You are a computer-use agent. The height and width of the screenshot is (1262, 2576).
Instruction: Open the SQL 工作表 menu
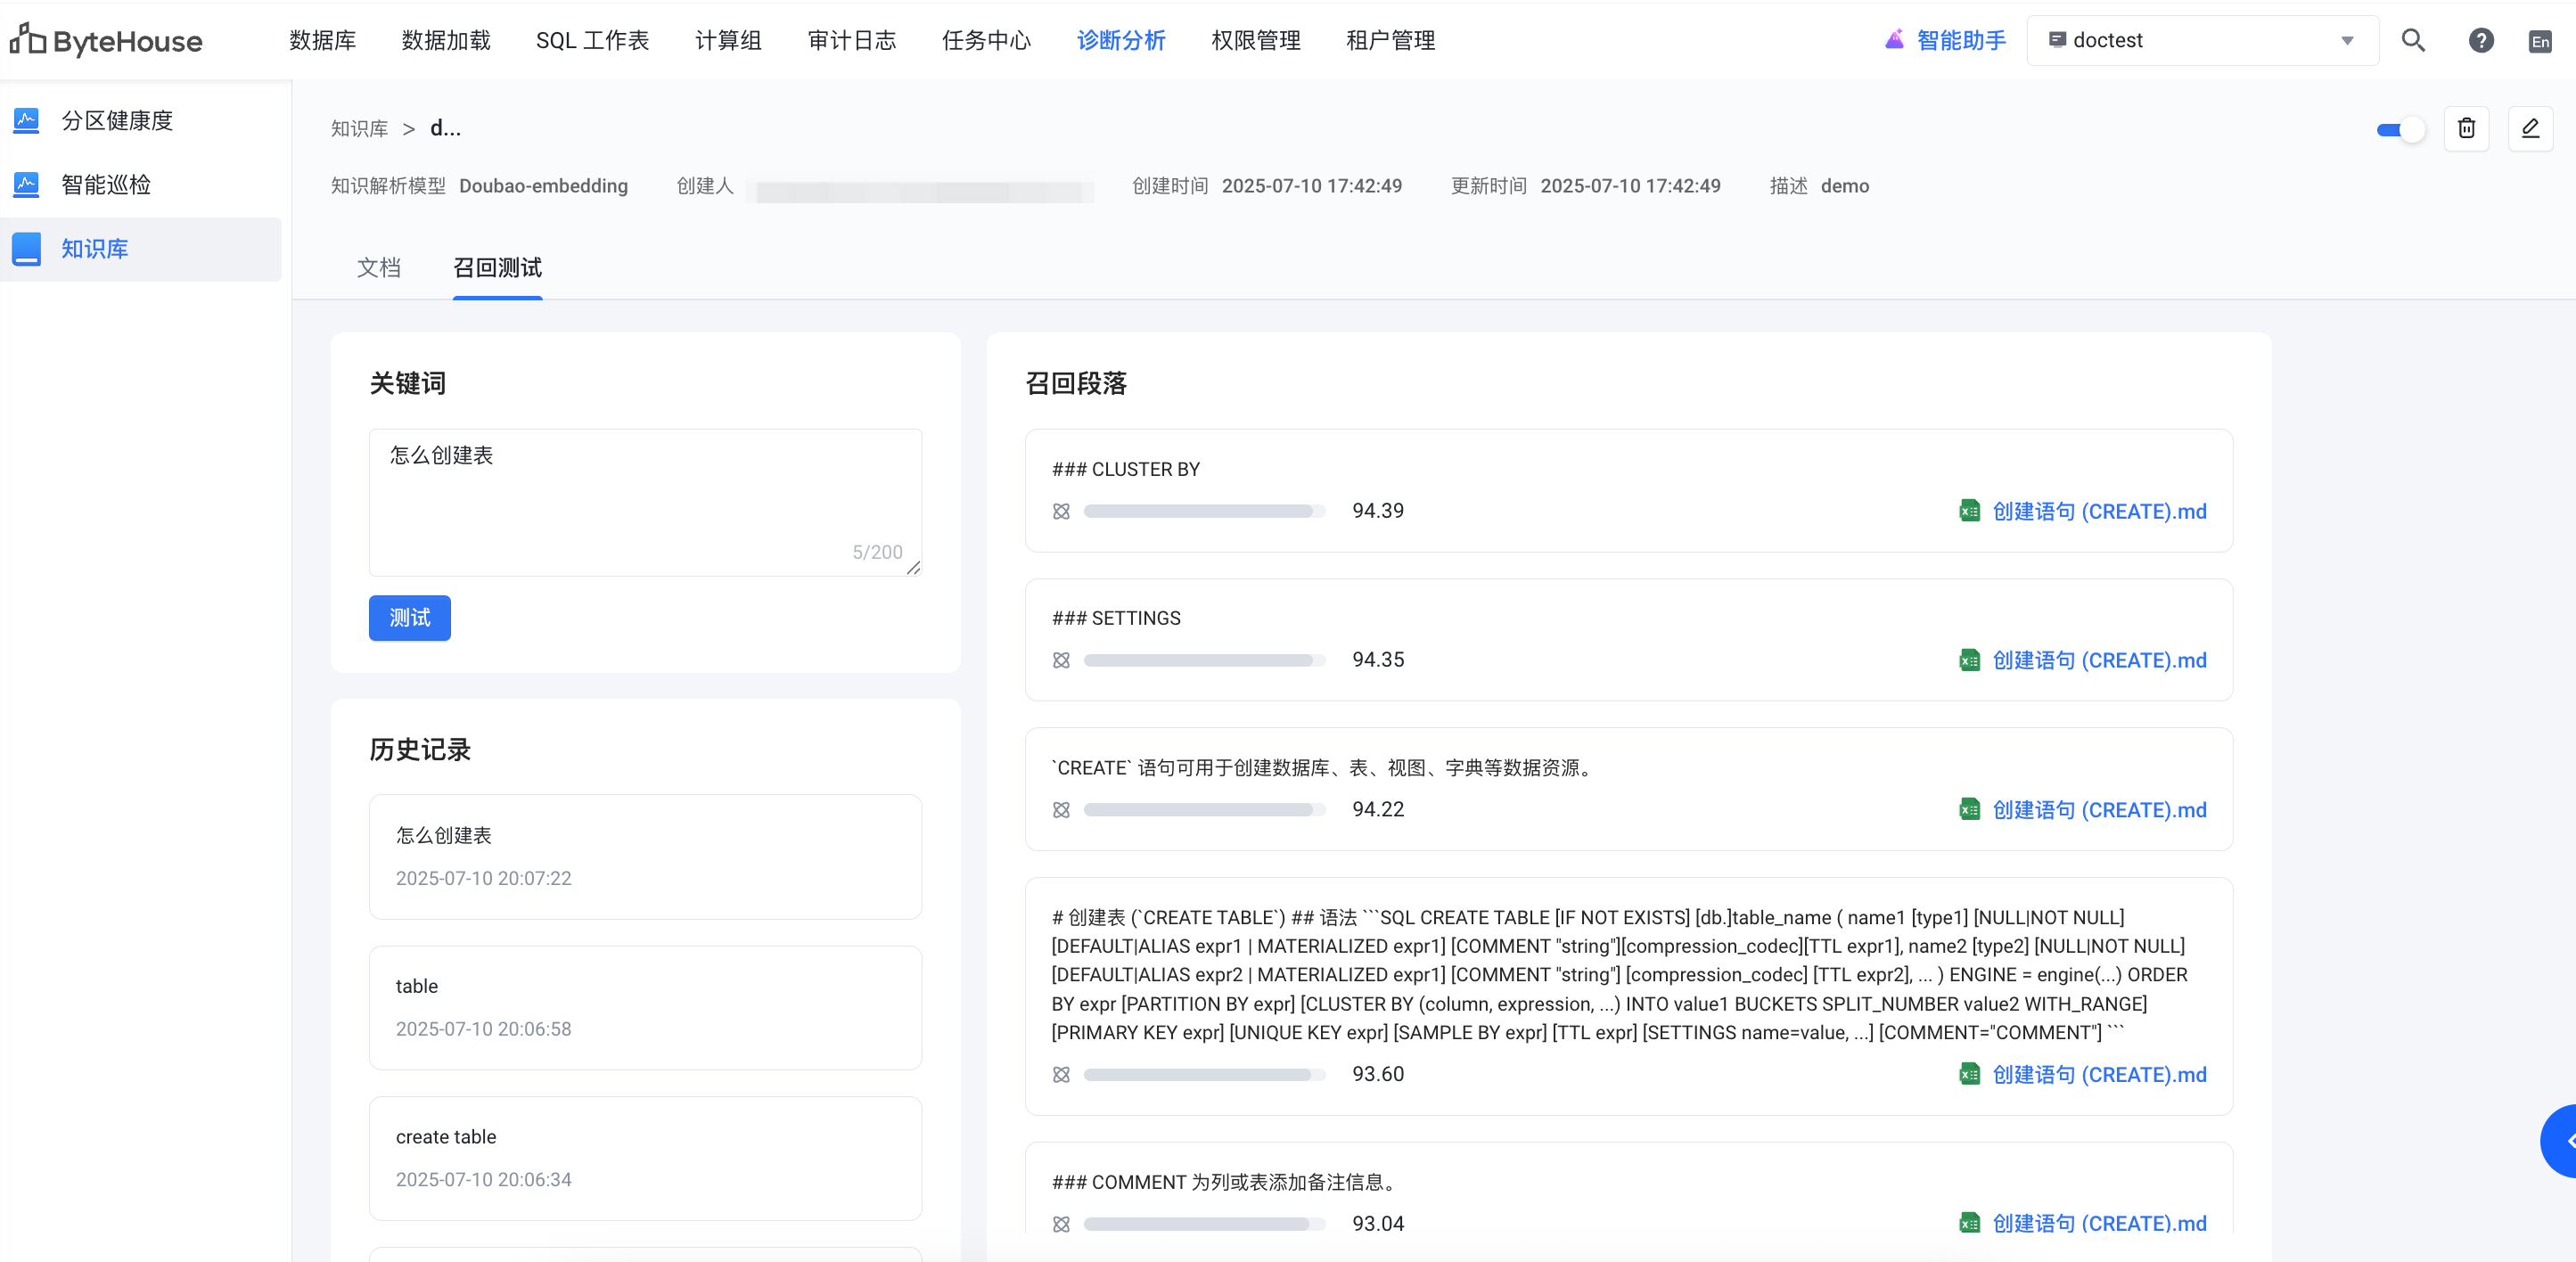(x=592, y=41)
